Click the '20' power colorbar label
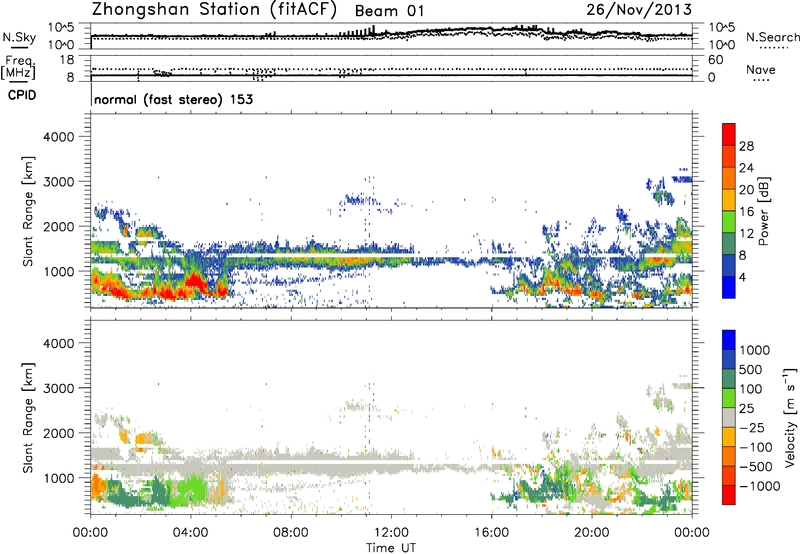This screenshot has height=554, width=800. [746, 190]
